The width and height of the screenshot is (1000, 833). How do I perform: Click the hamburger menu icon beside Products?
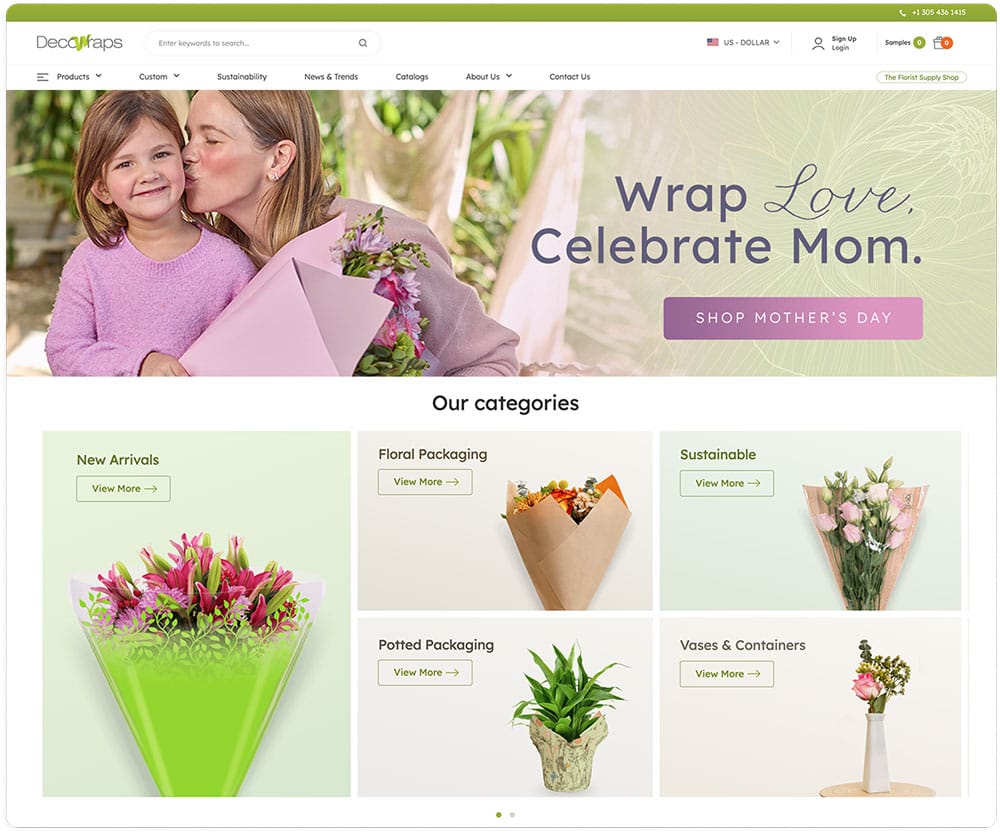43,77
